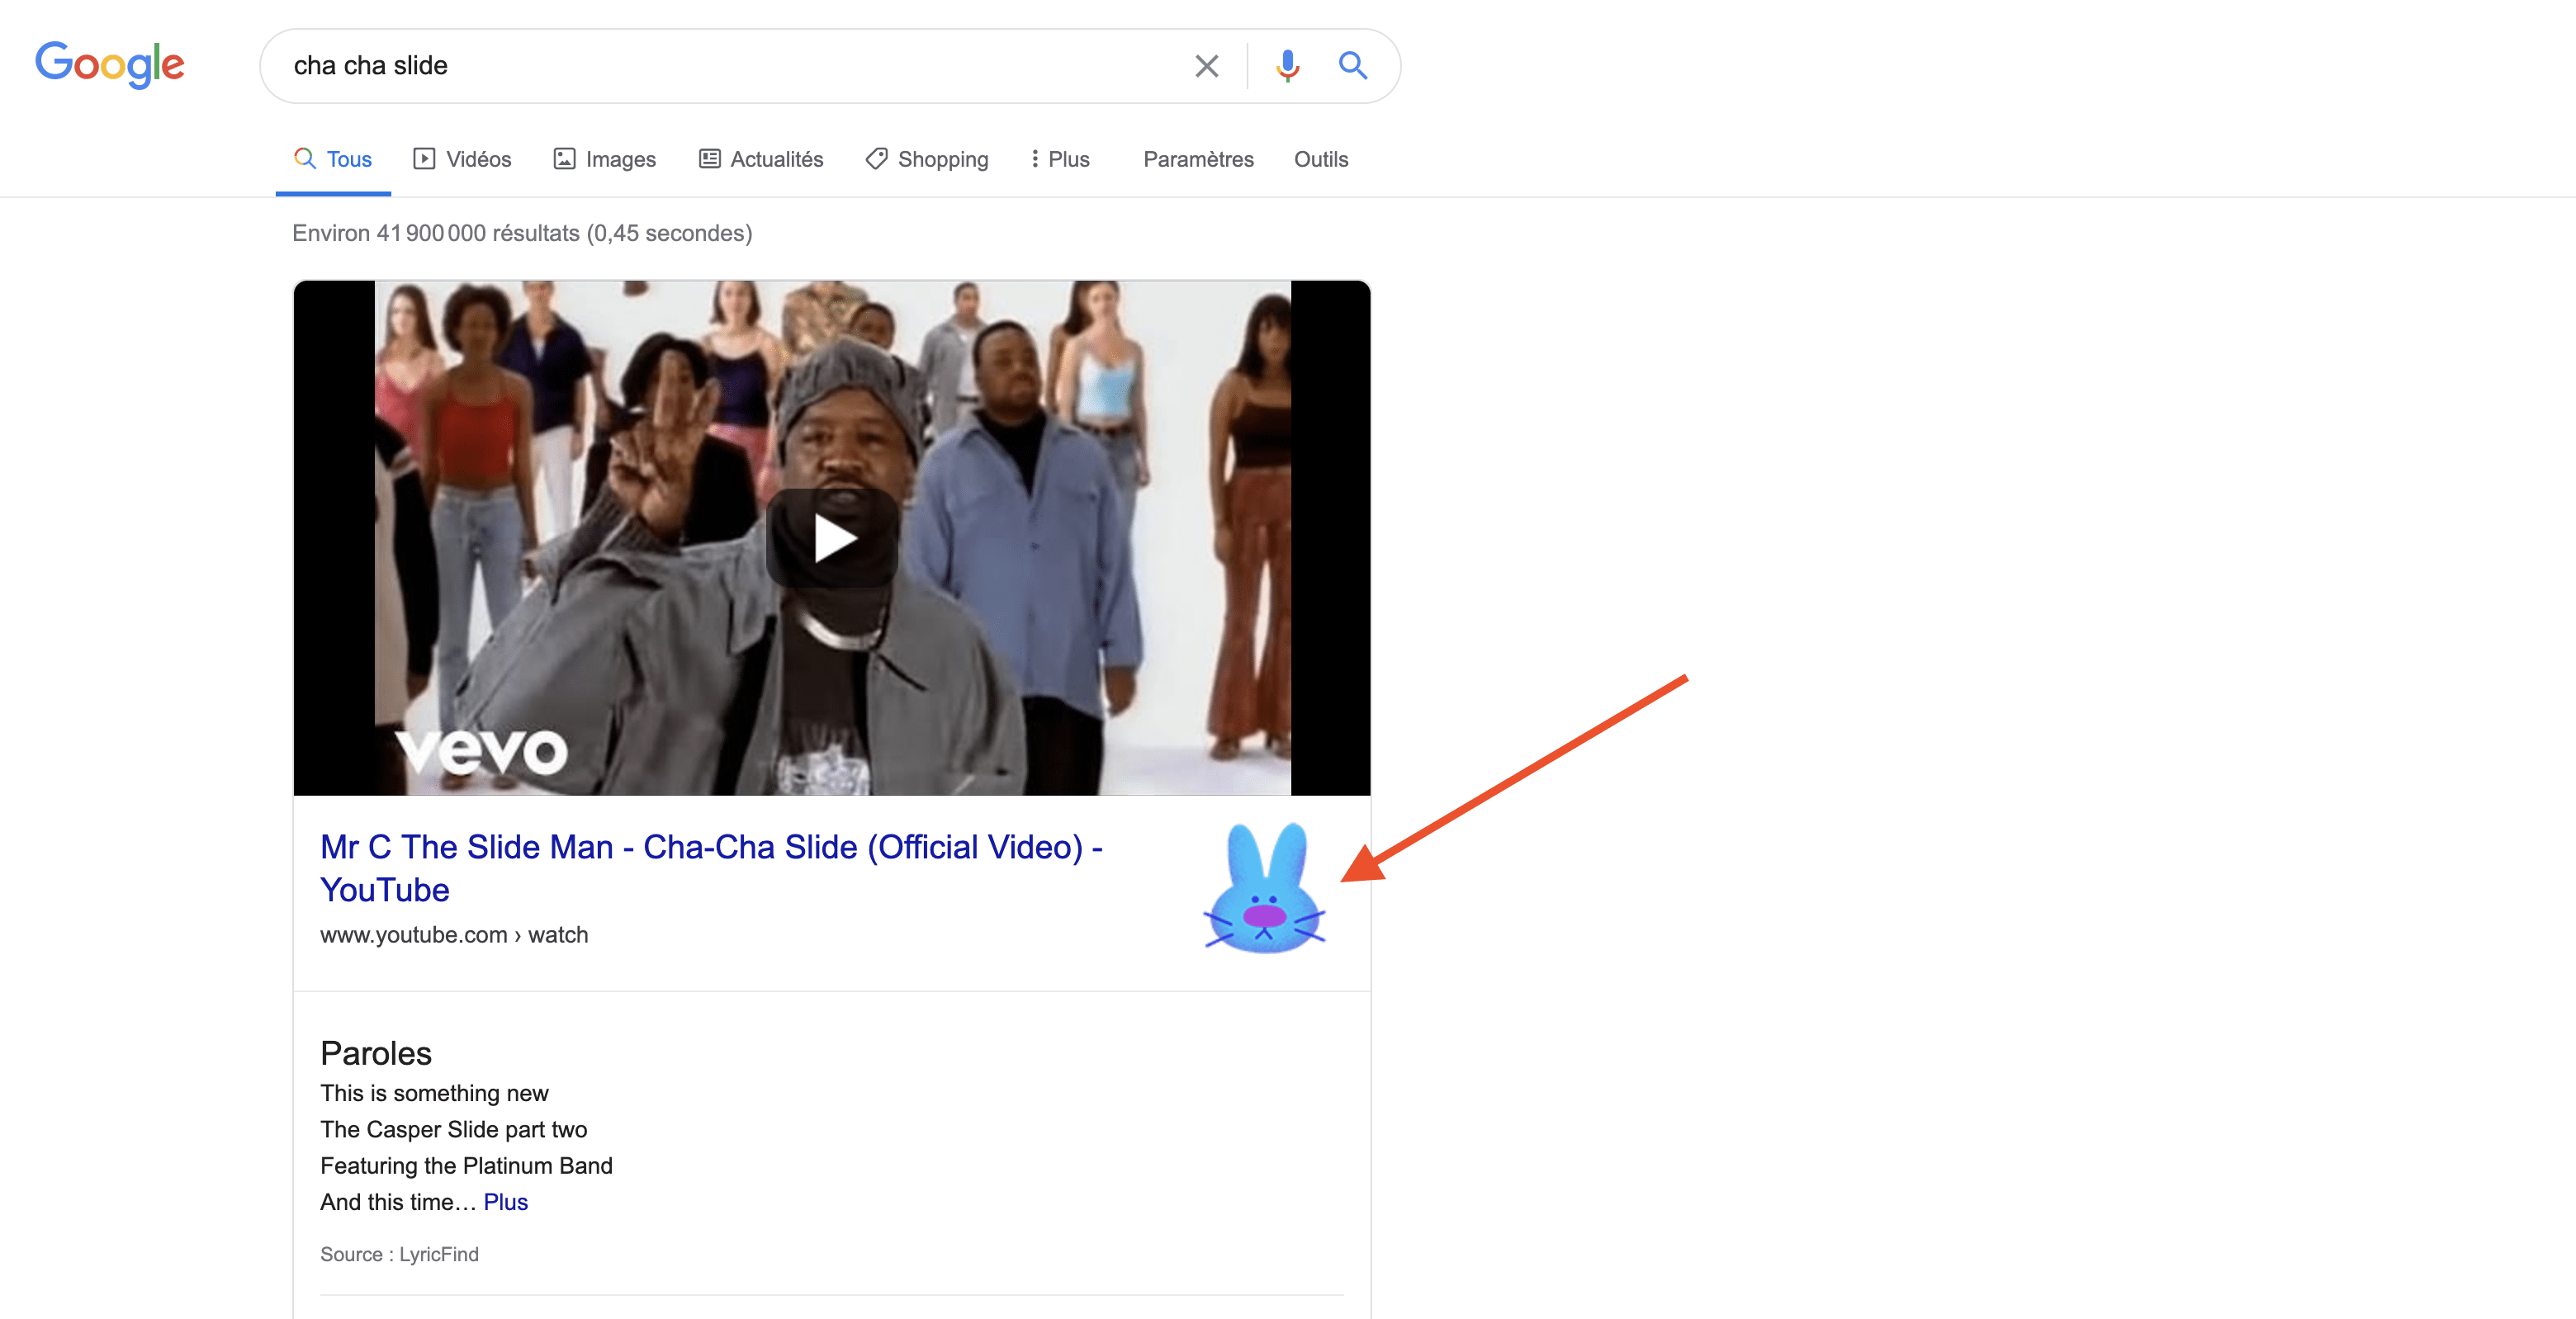Image resolution: width=2576 pixels, height=1319 pixels.
Task: Switch to the Vidéos tab
Action: (462, 159)
